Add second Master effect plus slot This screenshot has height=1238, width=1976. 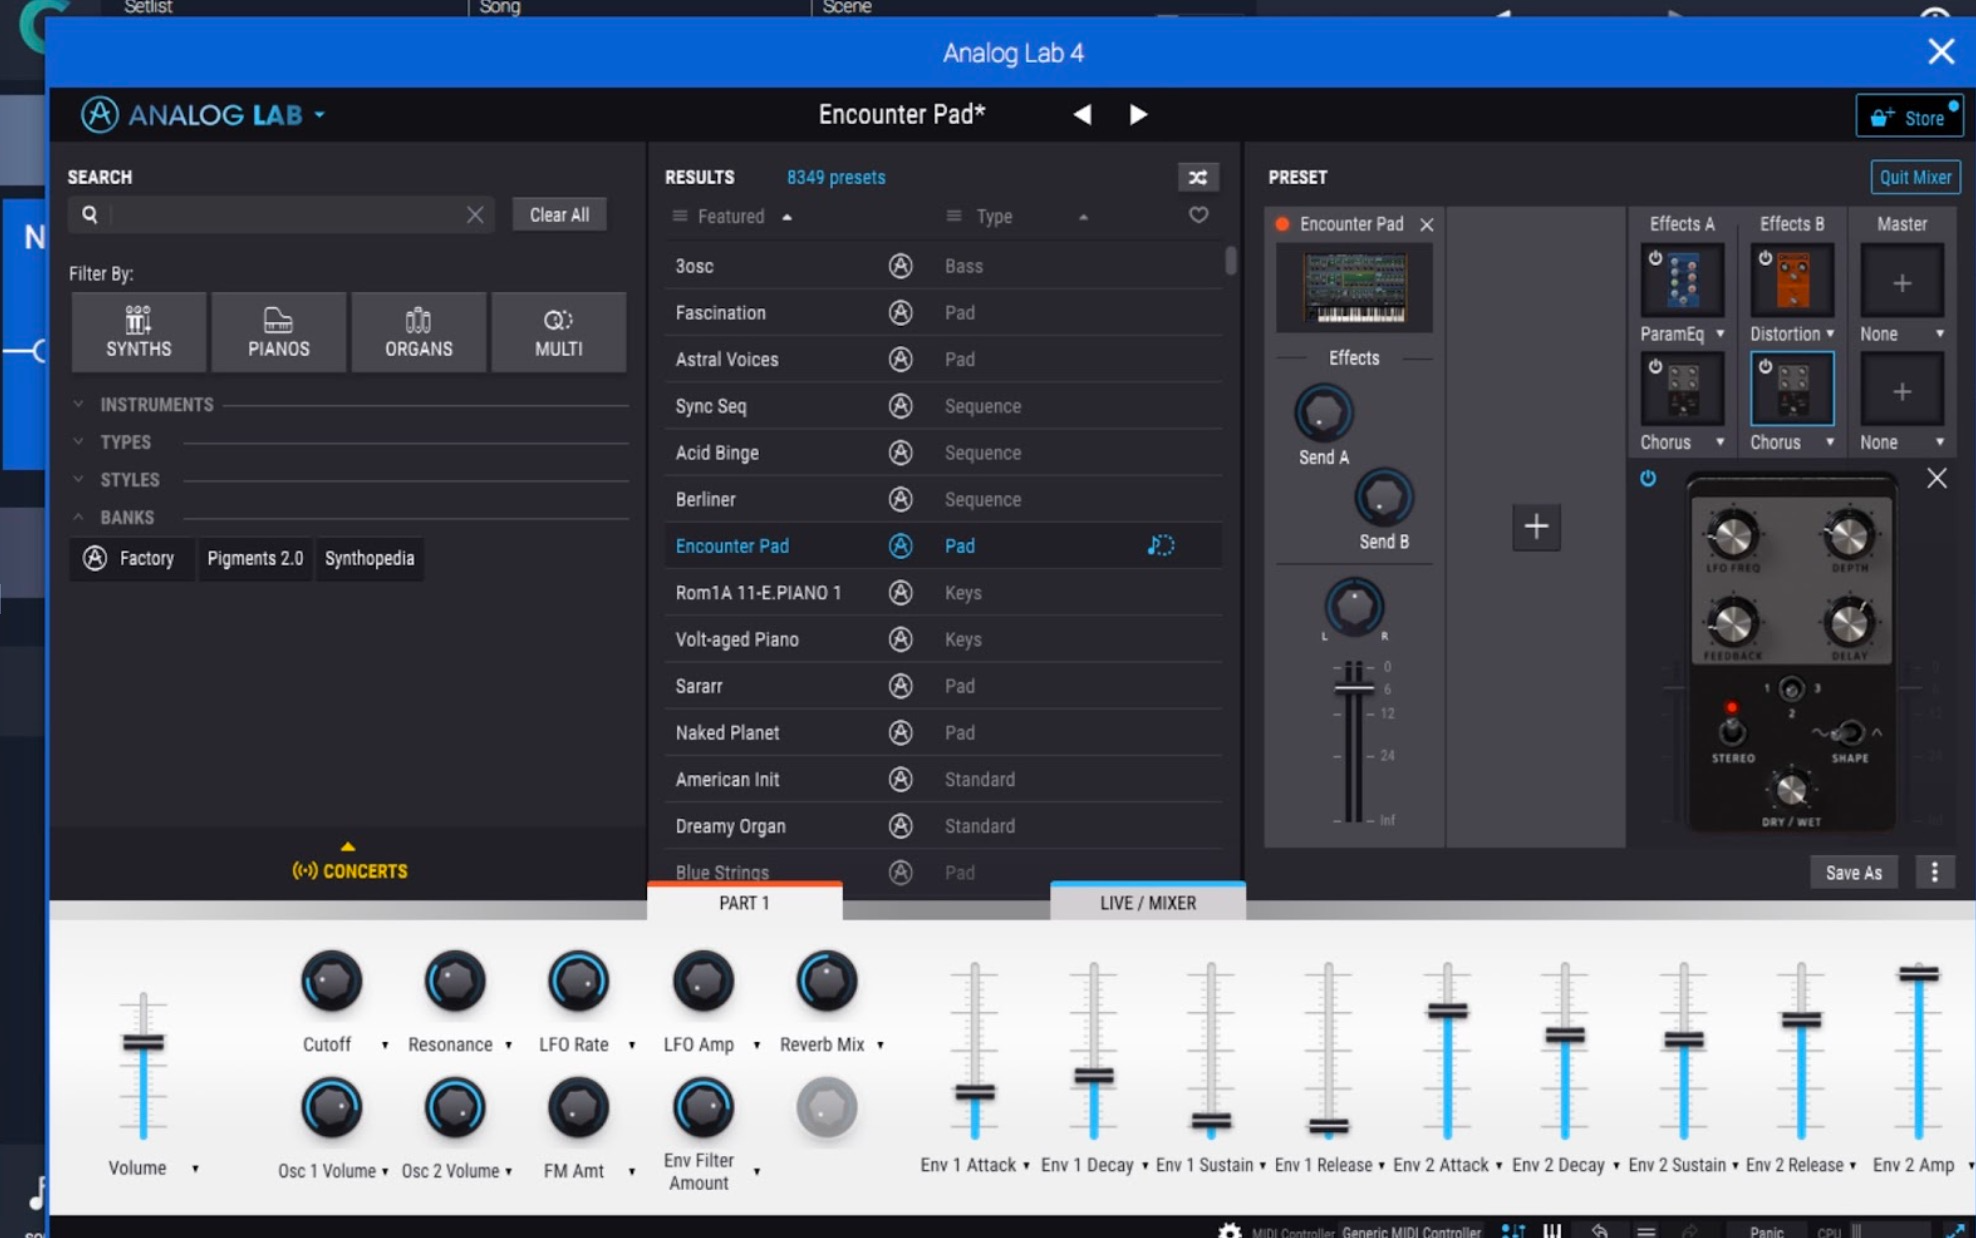(x=1902, y=391)
